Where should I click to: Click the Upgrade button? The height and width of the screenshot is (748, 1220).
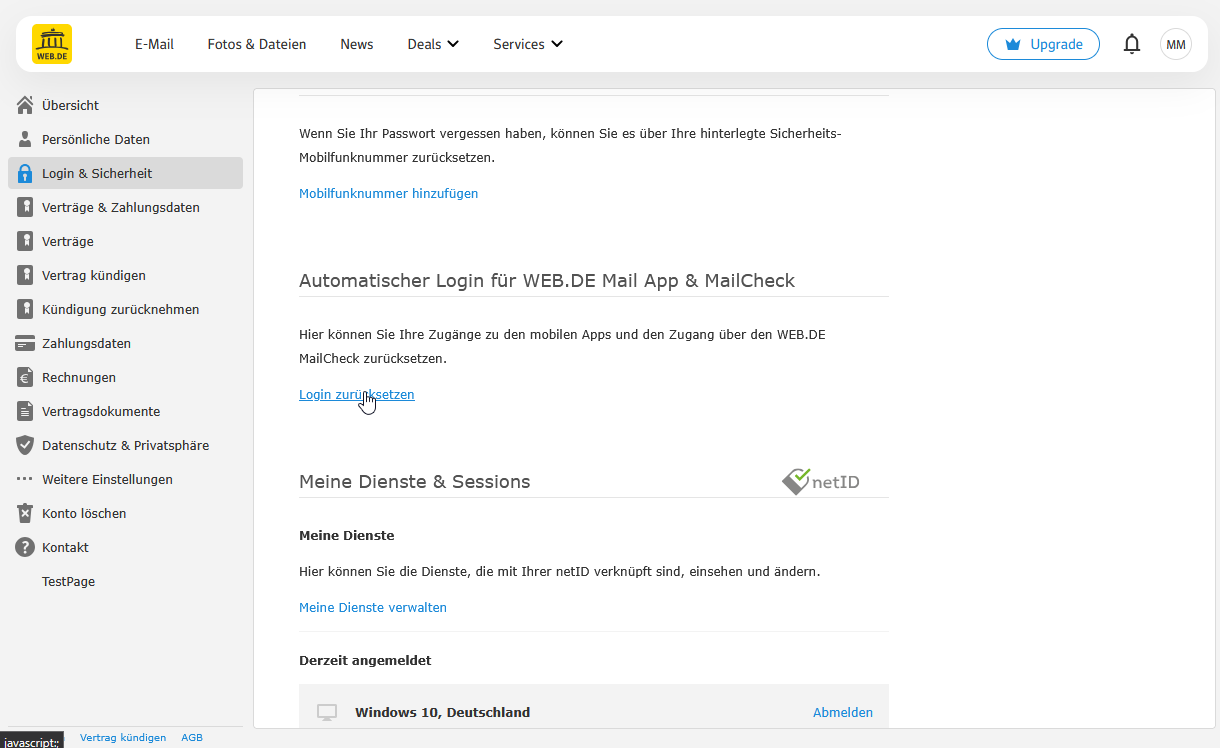(x=1043, y=44)
